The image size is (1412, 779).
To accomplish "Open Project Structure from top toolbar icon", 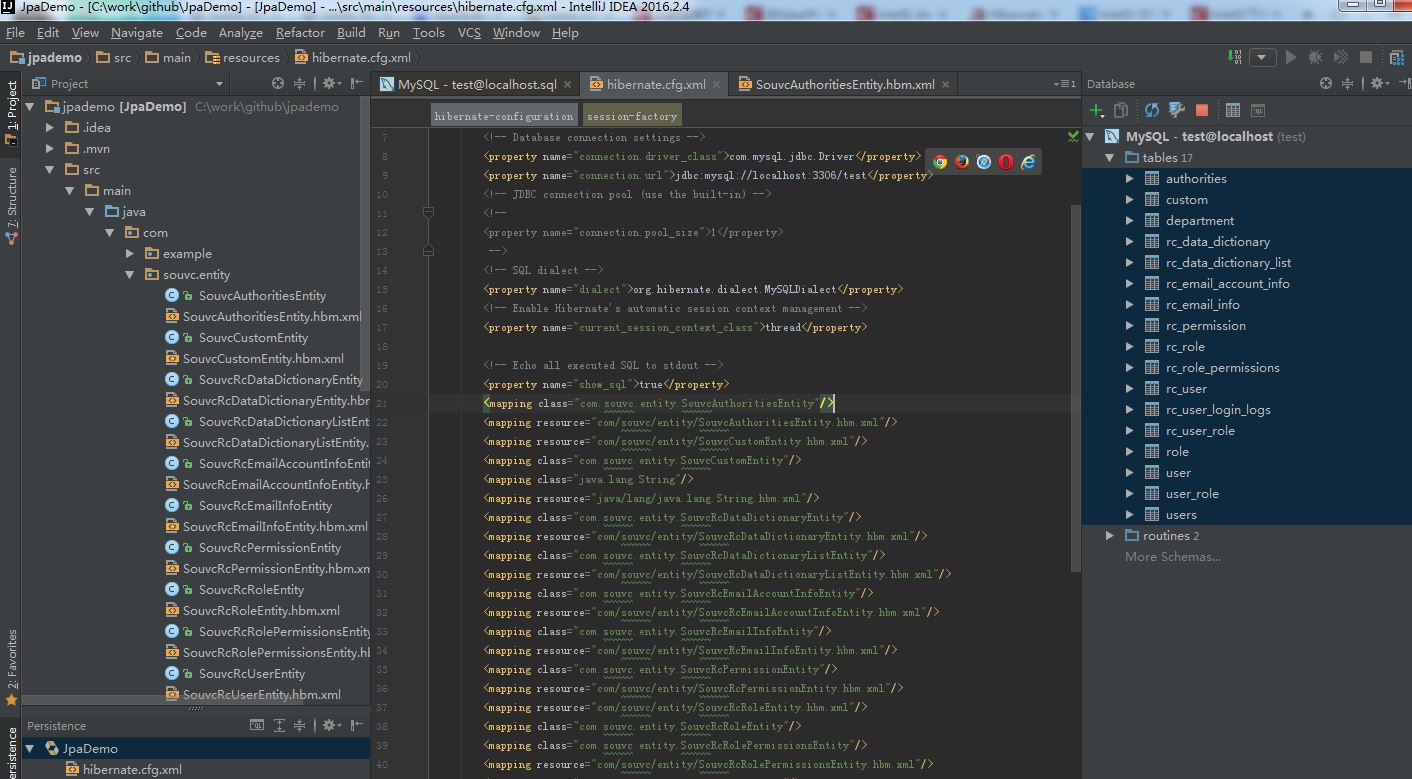I will point(1397,57).
